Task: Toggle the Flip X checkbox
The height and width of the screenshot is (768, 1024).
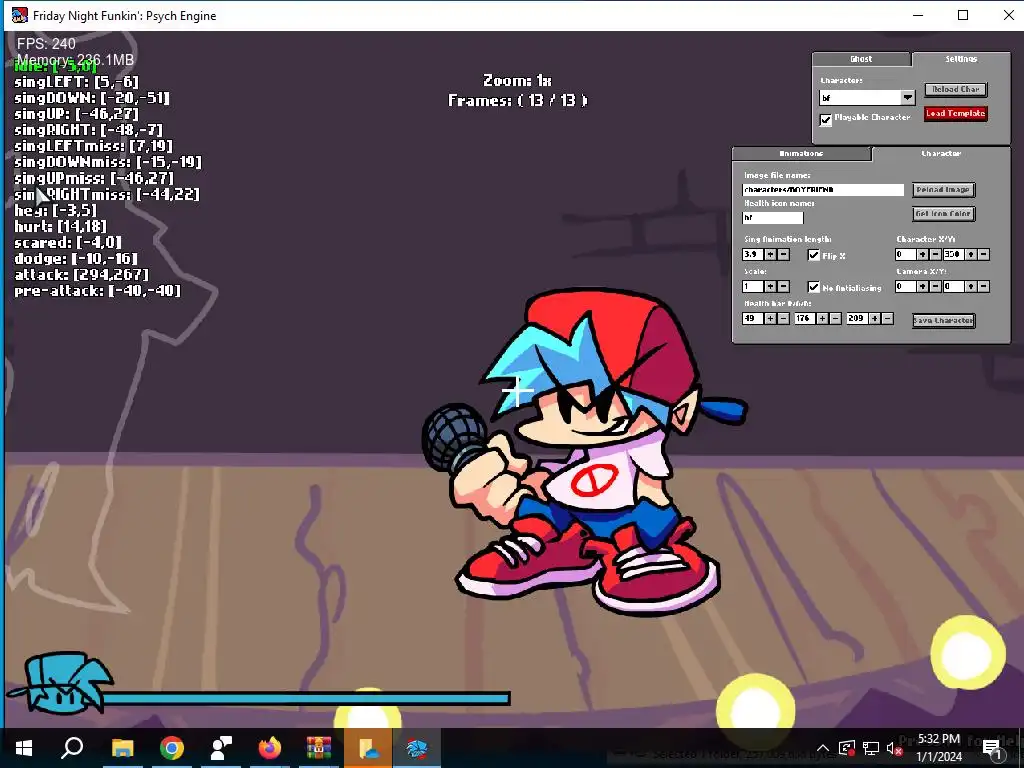Action: click(x=814, y=255)
